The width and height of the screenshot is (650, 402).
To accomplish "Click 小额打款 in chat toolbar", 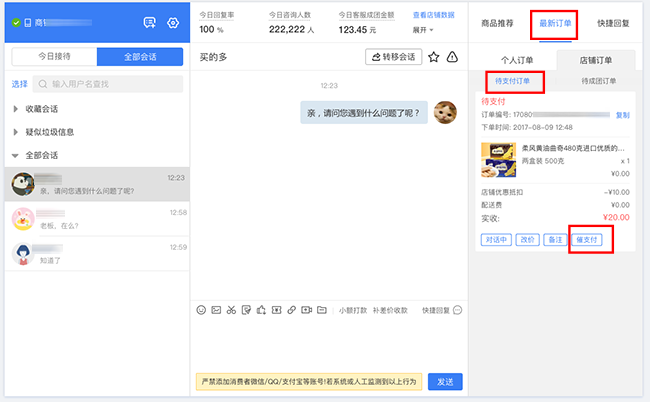I will coord(353,310).
